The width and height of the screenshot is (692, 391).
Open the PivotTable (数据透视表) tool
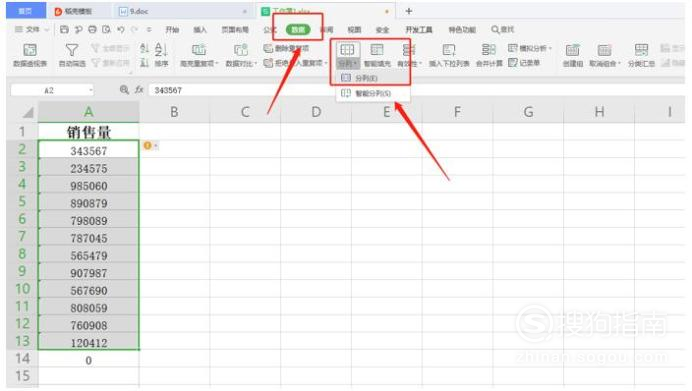[x=30, y=55]
